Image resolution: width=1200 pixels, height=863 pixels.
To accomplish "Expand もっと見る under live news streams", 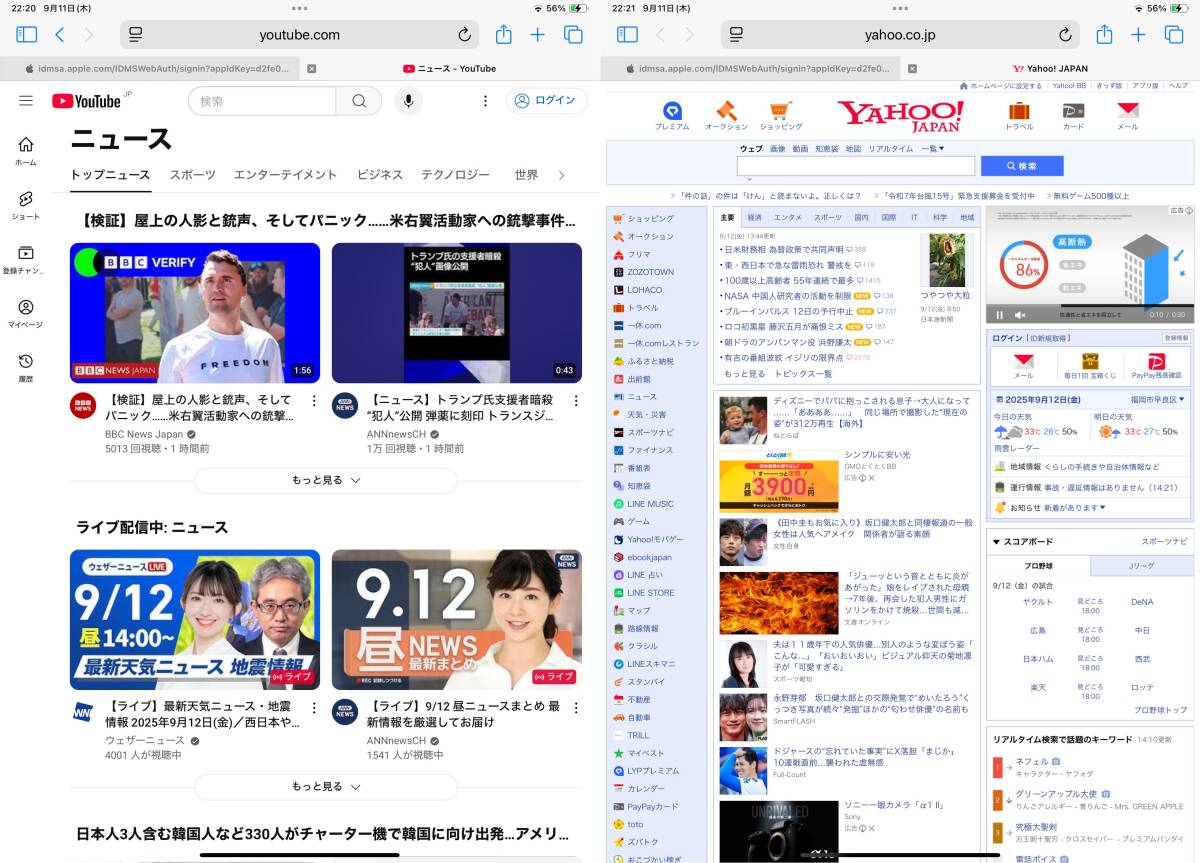I will (325, 786).
